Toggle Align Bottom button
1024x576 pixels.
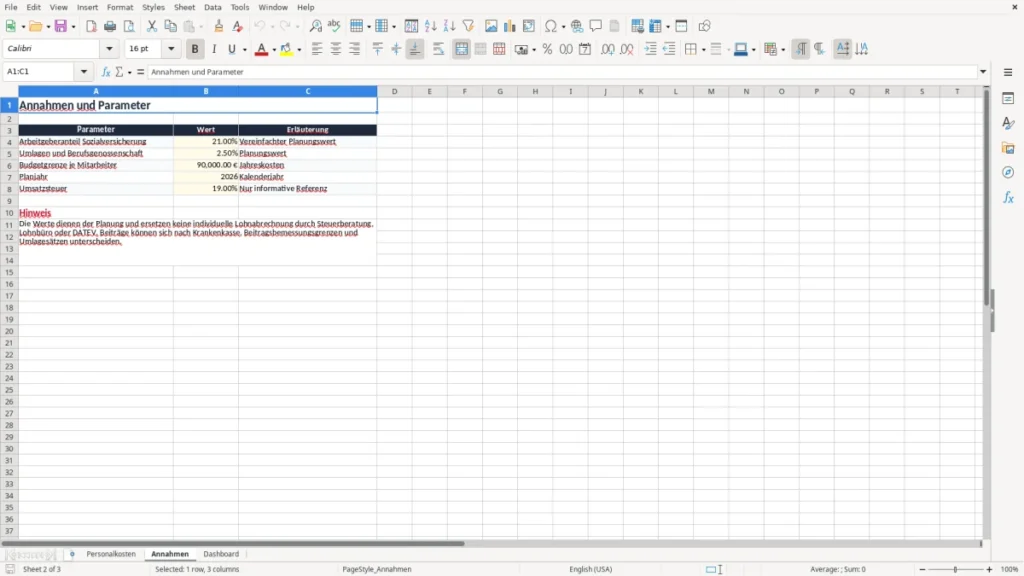click(415, 49)
